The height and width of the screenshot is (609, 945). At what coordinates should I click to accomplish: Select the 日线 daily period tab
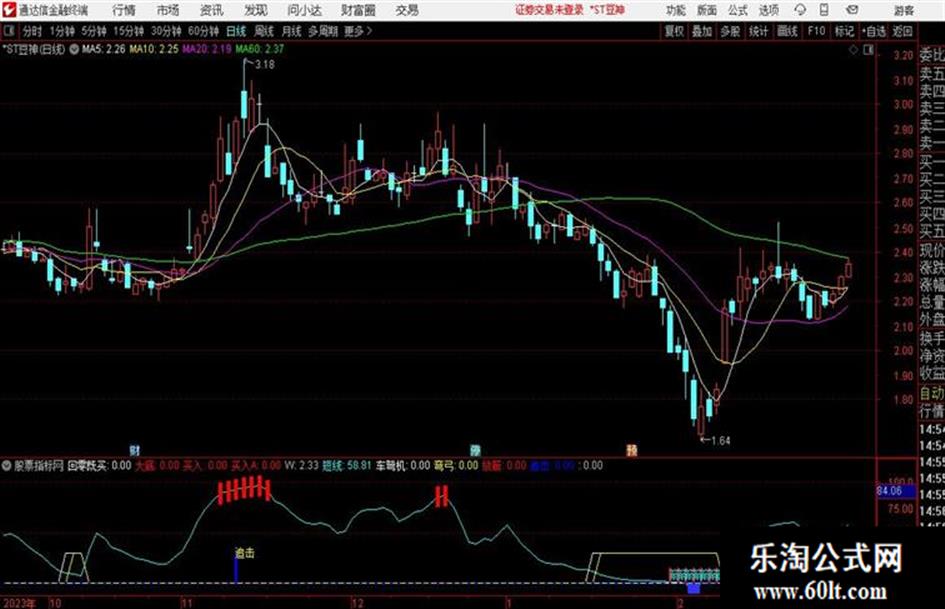[x=236, y=31]
